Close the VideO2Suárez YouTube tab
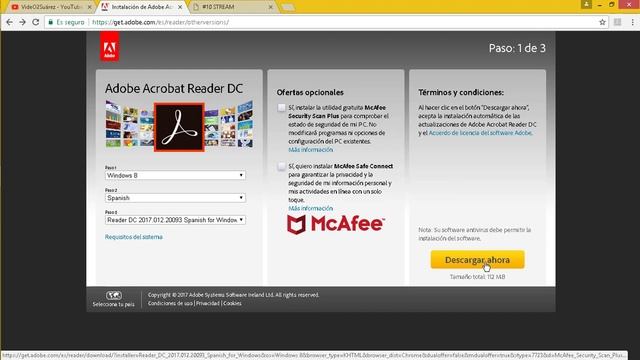640x360 pixels. [89, 7]
